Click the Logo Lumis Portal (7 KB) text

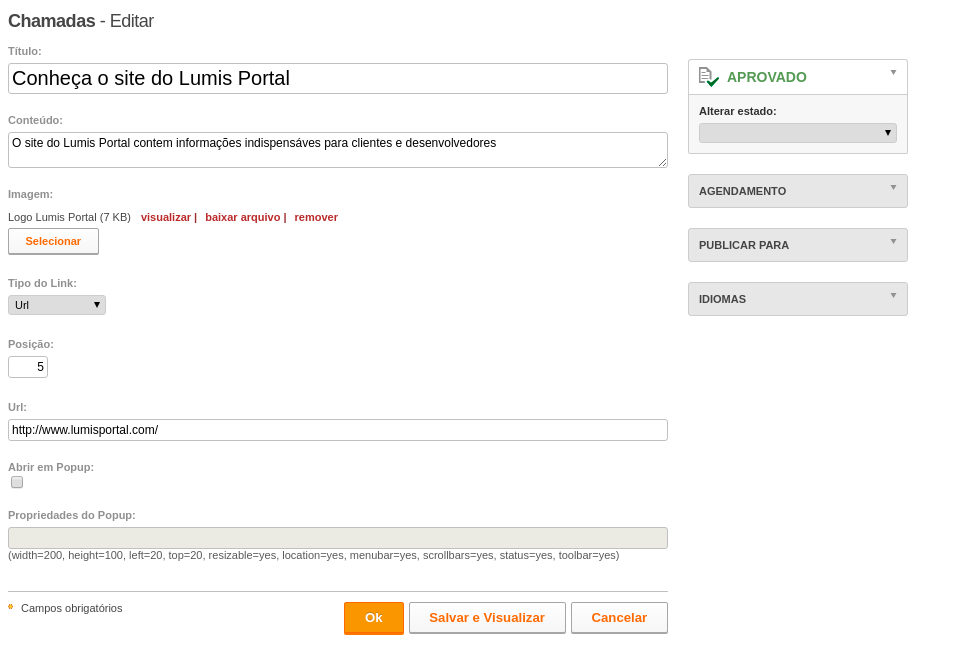click(x=70, y=217)
